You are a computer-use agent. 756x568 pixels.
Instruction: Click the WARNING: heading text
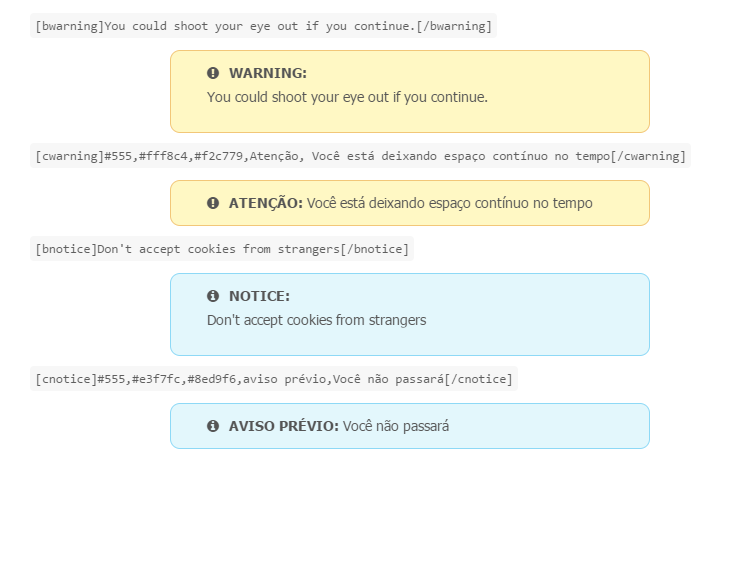click(x=268, y=73)
